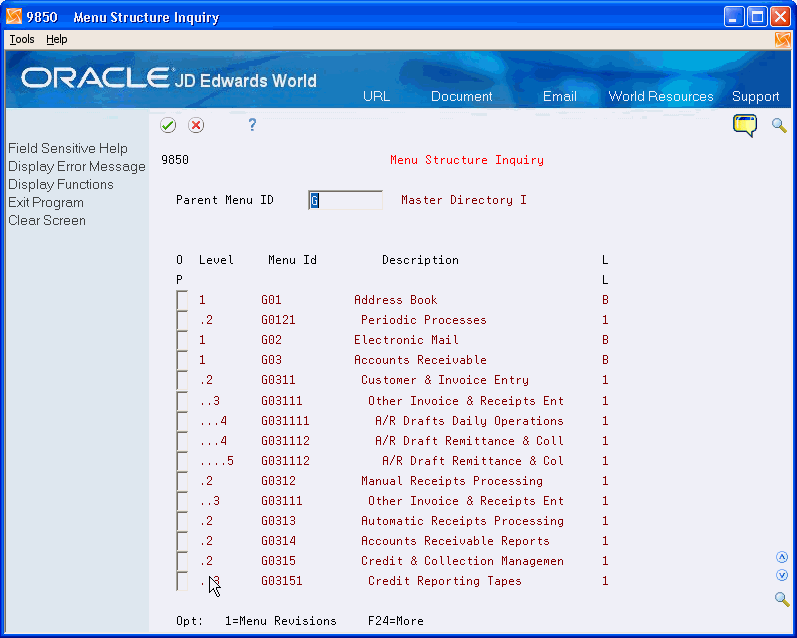Open the Help menu
The width and height of the screenshot is (797, 638).
(56, 39)
